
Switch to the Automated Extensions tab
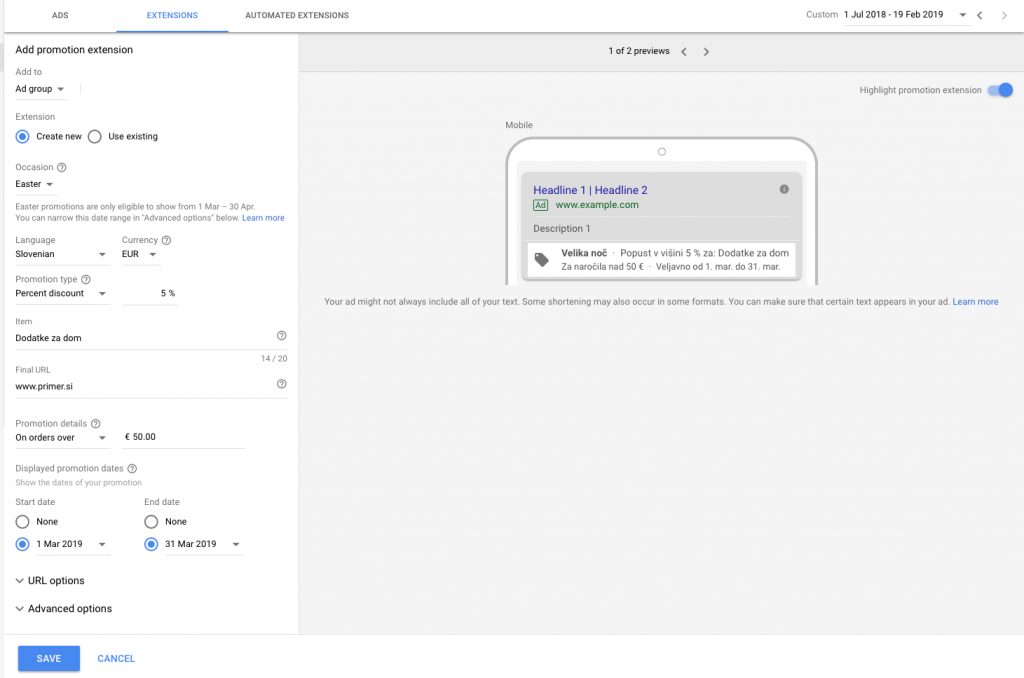click(x=297, y=16)
